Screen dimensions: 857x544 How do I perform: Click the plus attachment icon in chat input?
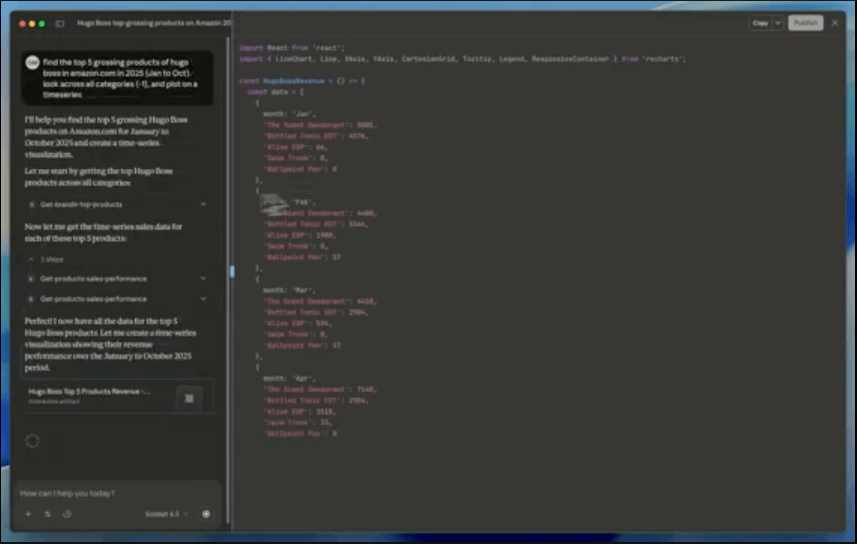click(28, 514)
